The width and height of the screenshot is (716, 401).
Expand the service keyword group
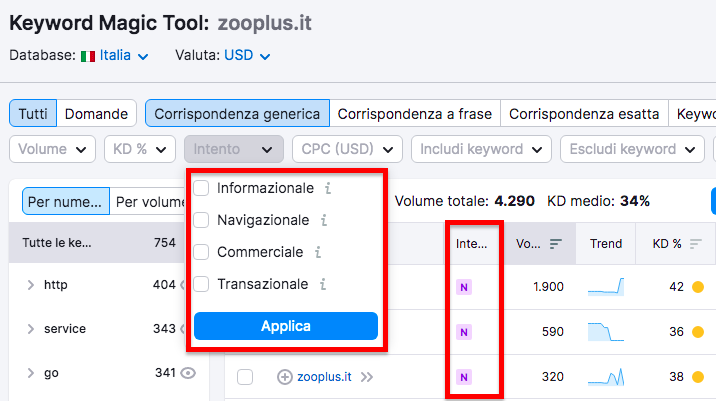[31, 329]
